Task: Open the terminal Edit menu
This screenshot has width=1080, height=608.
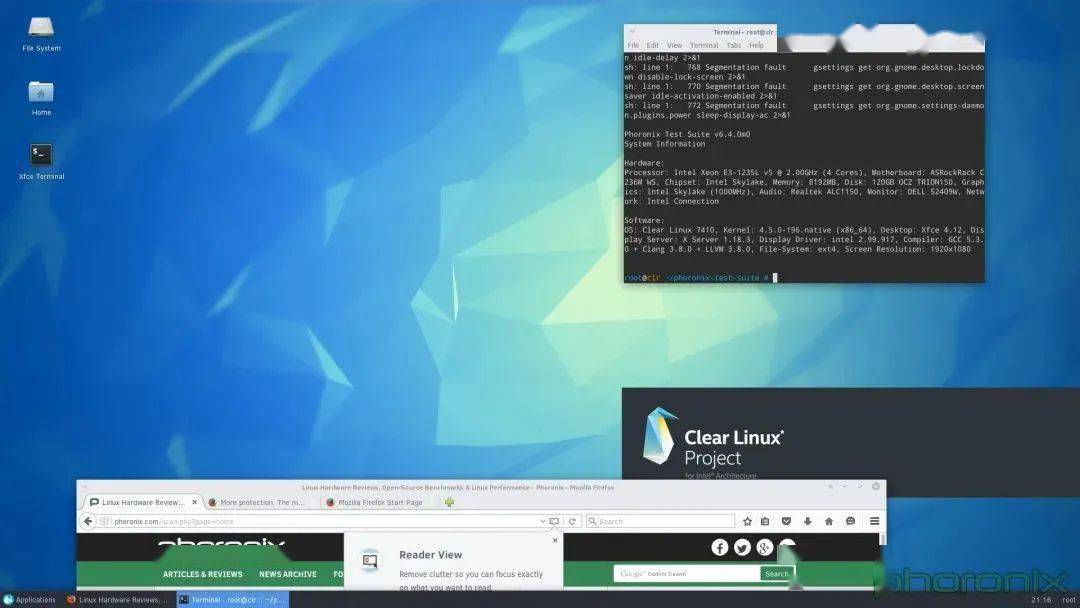Action: (652, 45)
